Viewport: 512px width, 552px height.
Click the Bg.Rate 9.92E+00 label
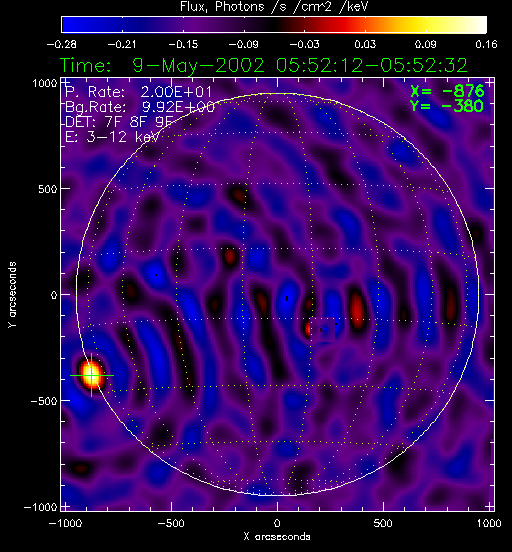[140, 107]
